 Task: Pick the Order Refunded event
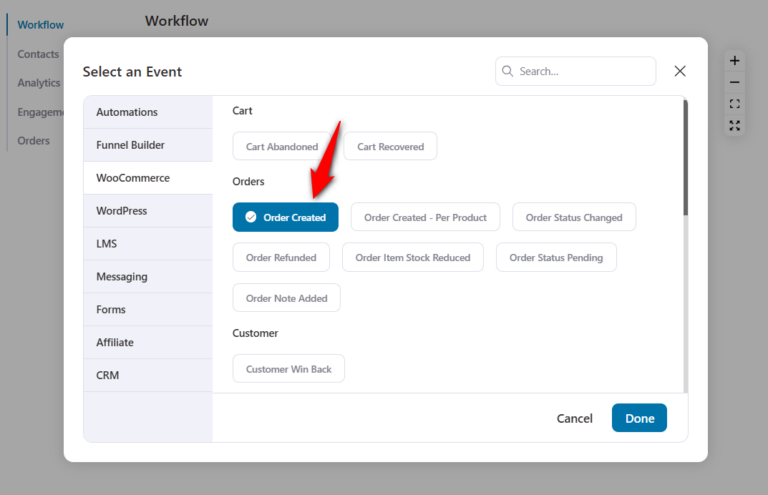pyautogui.click(x=281, y=257)
